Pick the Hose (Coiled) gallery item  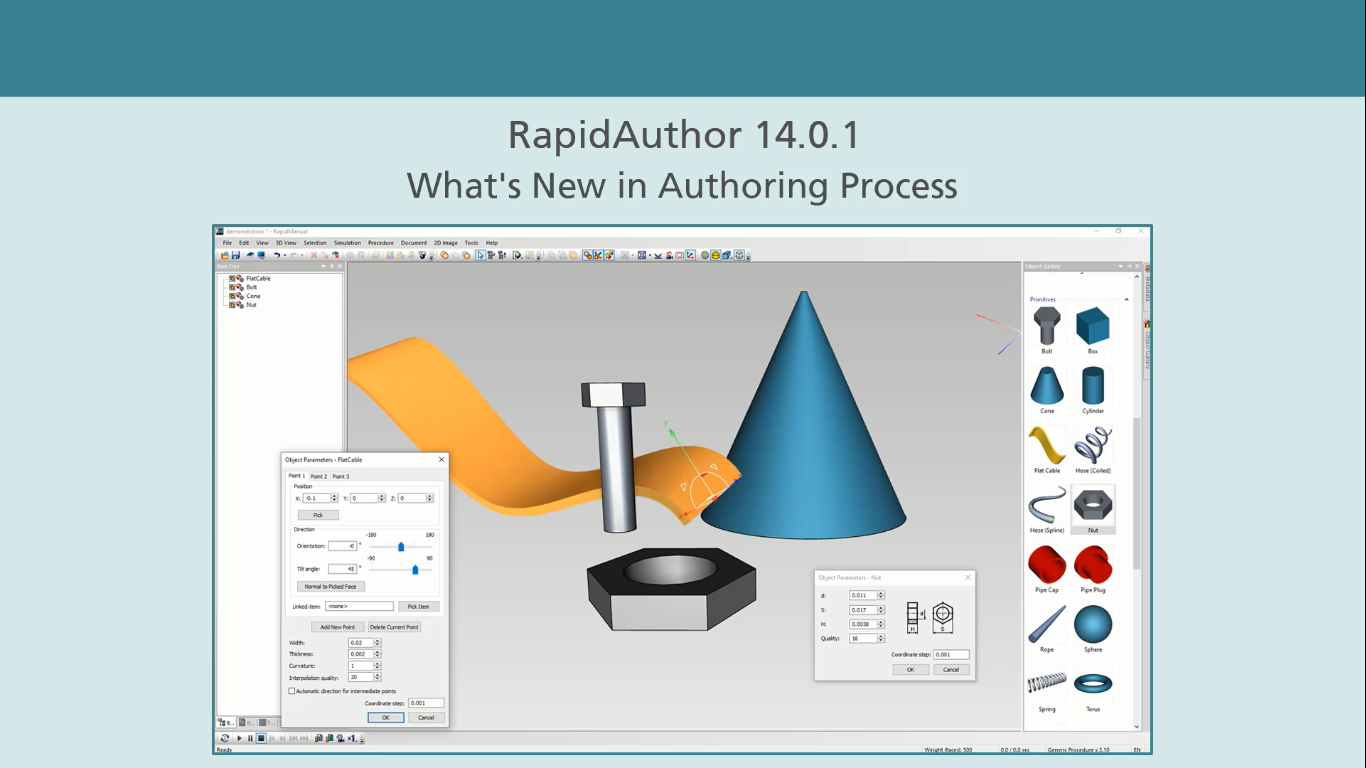point(1093,450)
